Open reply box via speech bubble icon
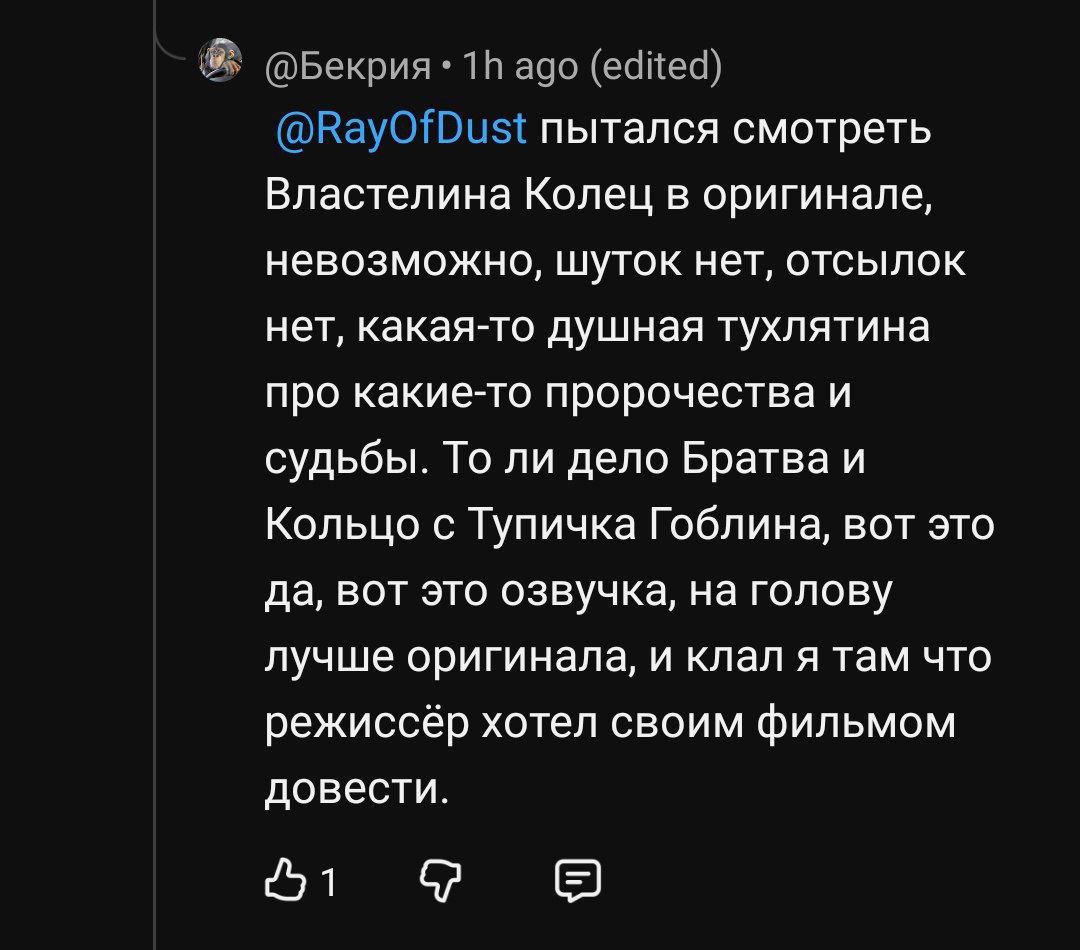 point(578,881)
